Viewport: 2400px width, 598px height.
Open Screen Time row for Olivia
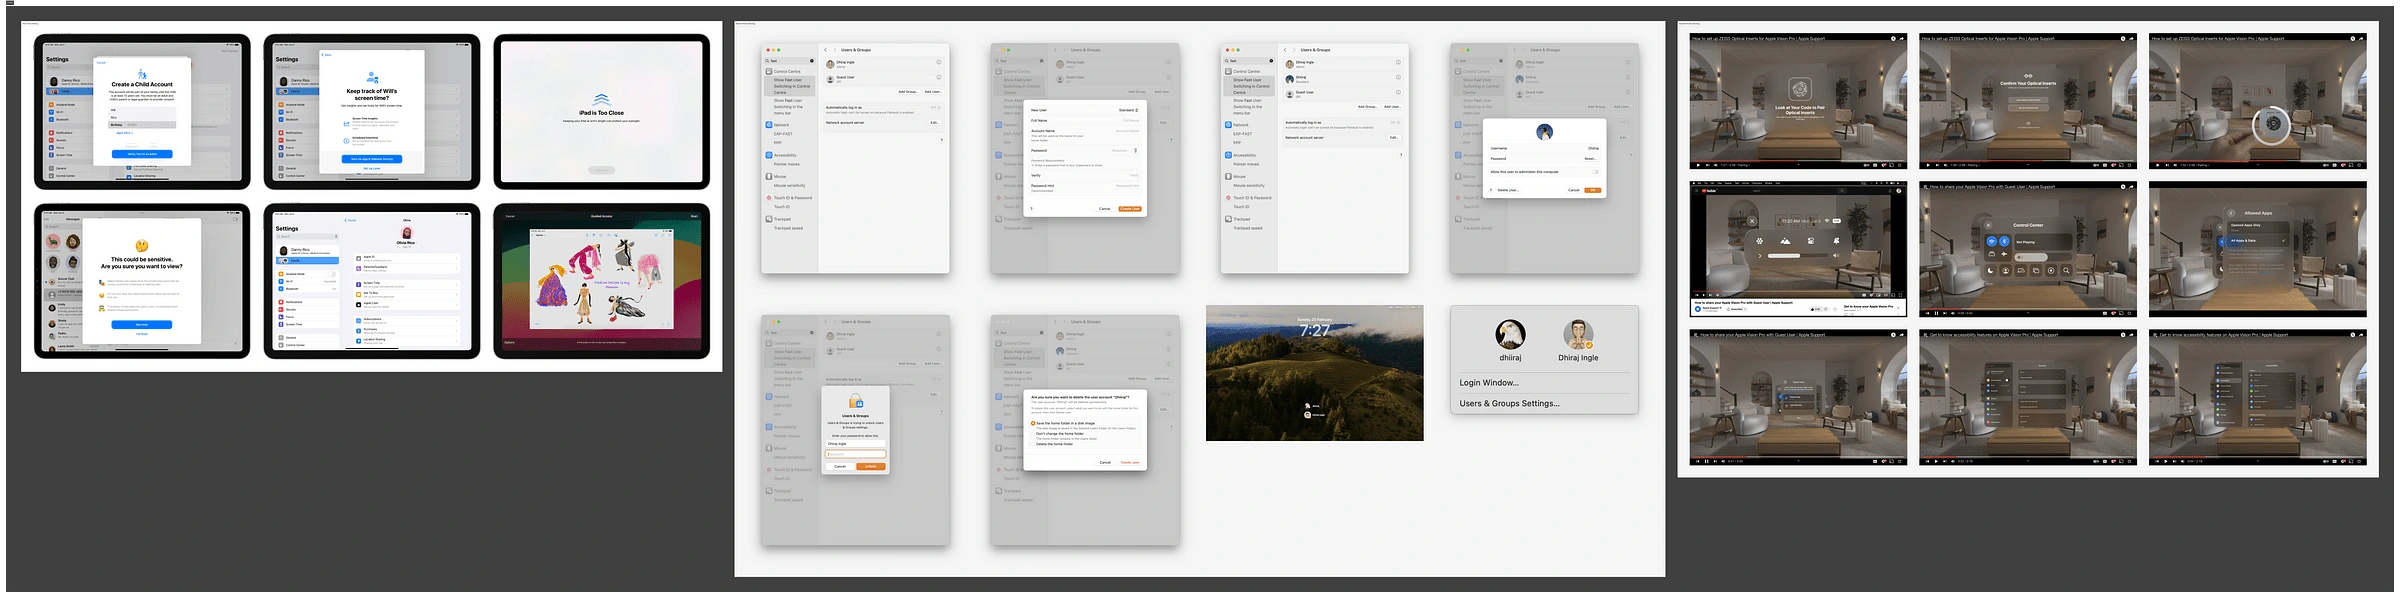point(407,285)
